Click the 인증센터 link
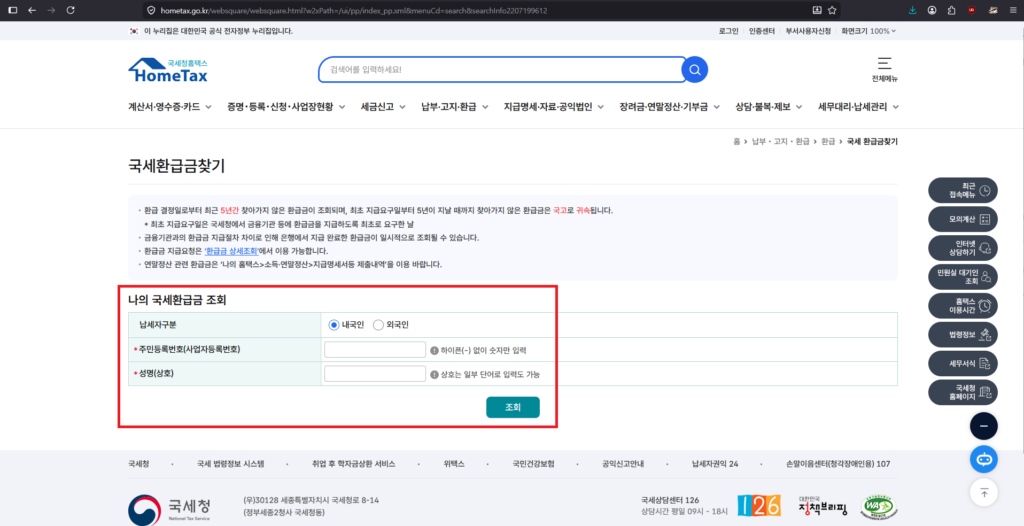 point(762,31)
